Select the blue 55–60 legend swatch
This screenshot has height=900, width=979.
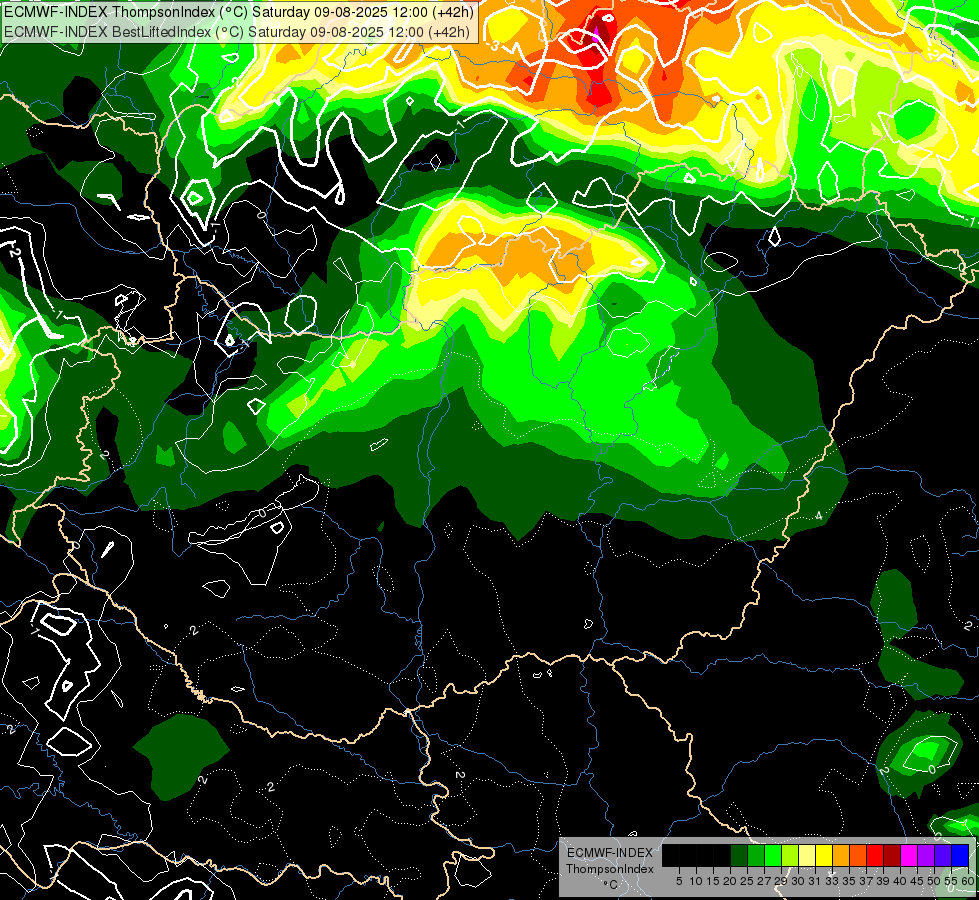[x=960, y=855]
